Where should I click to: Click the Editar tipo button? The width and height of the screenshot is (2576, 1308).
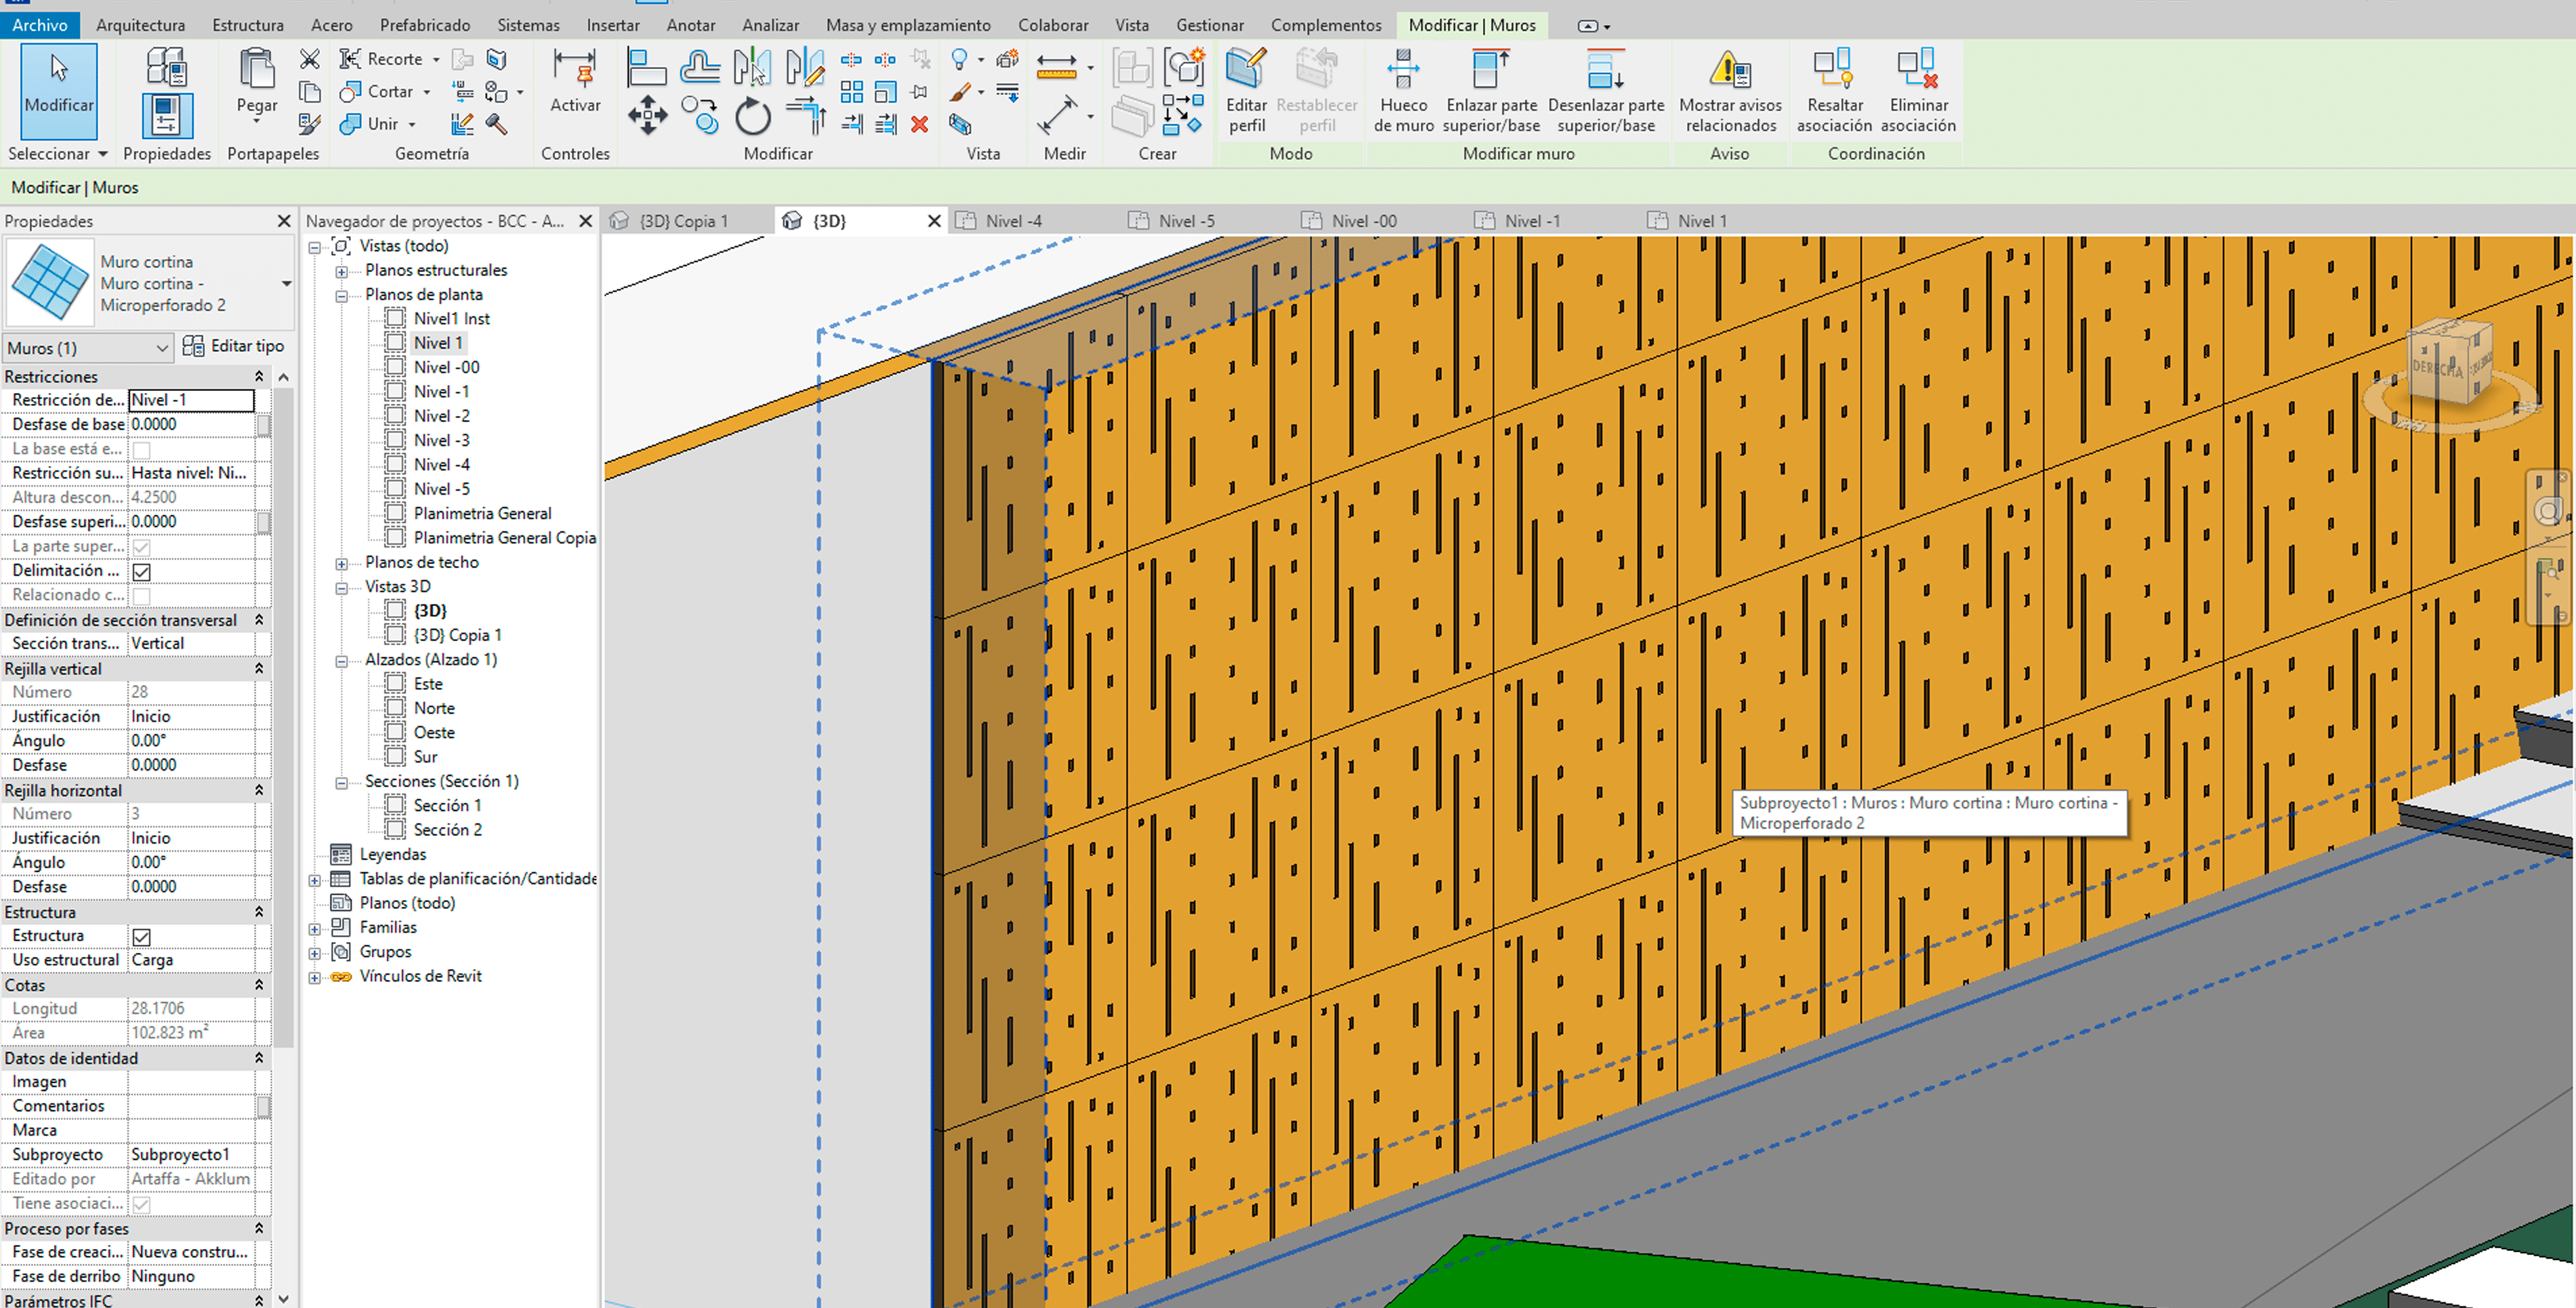pos(234,346)
